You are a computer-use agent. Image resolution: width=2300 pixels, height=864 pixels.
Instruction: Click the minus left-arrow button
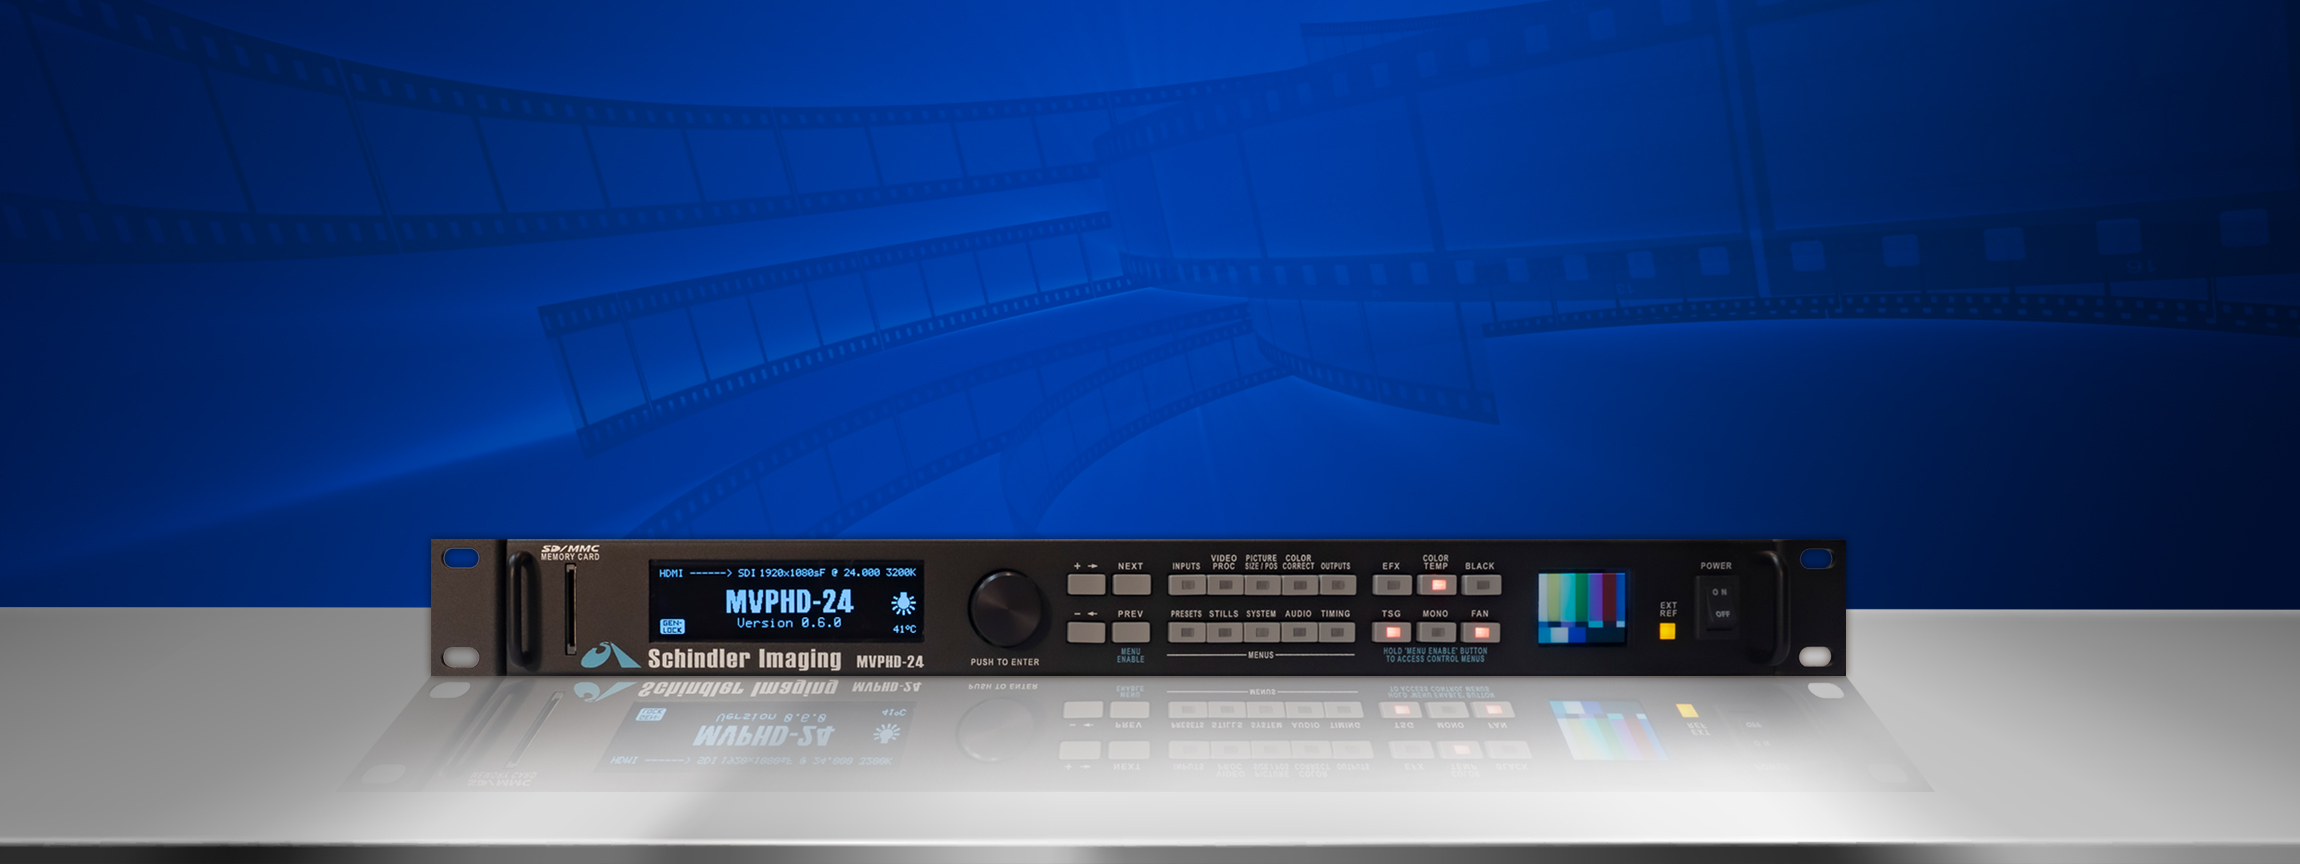(1086, 632)
